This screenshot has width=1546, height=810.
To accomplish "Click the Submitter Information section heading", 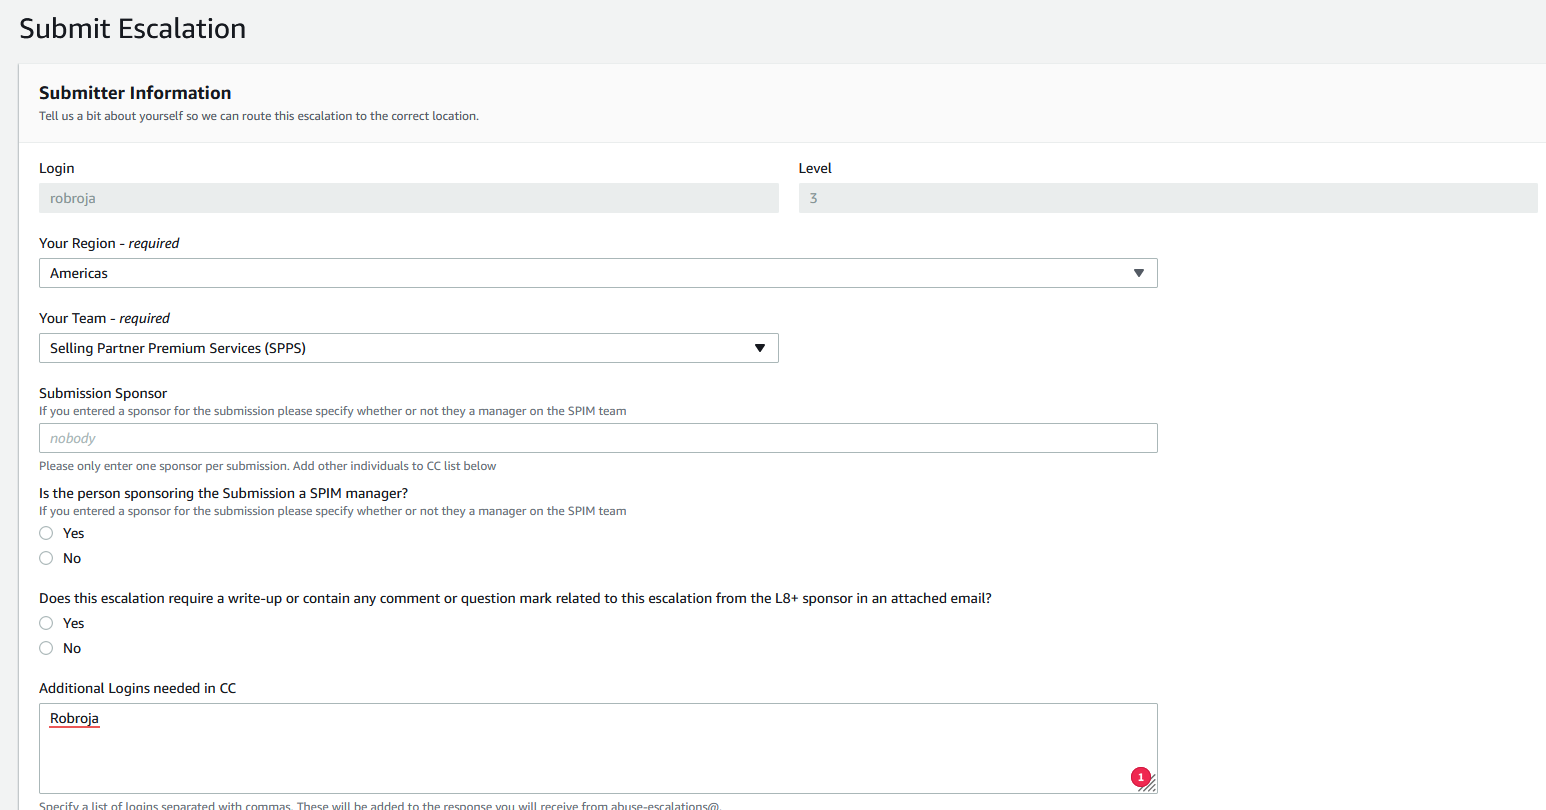I will 135,93.
